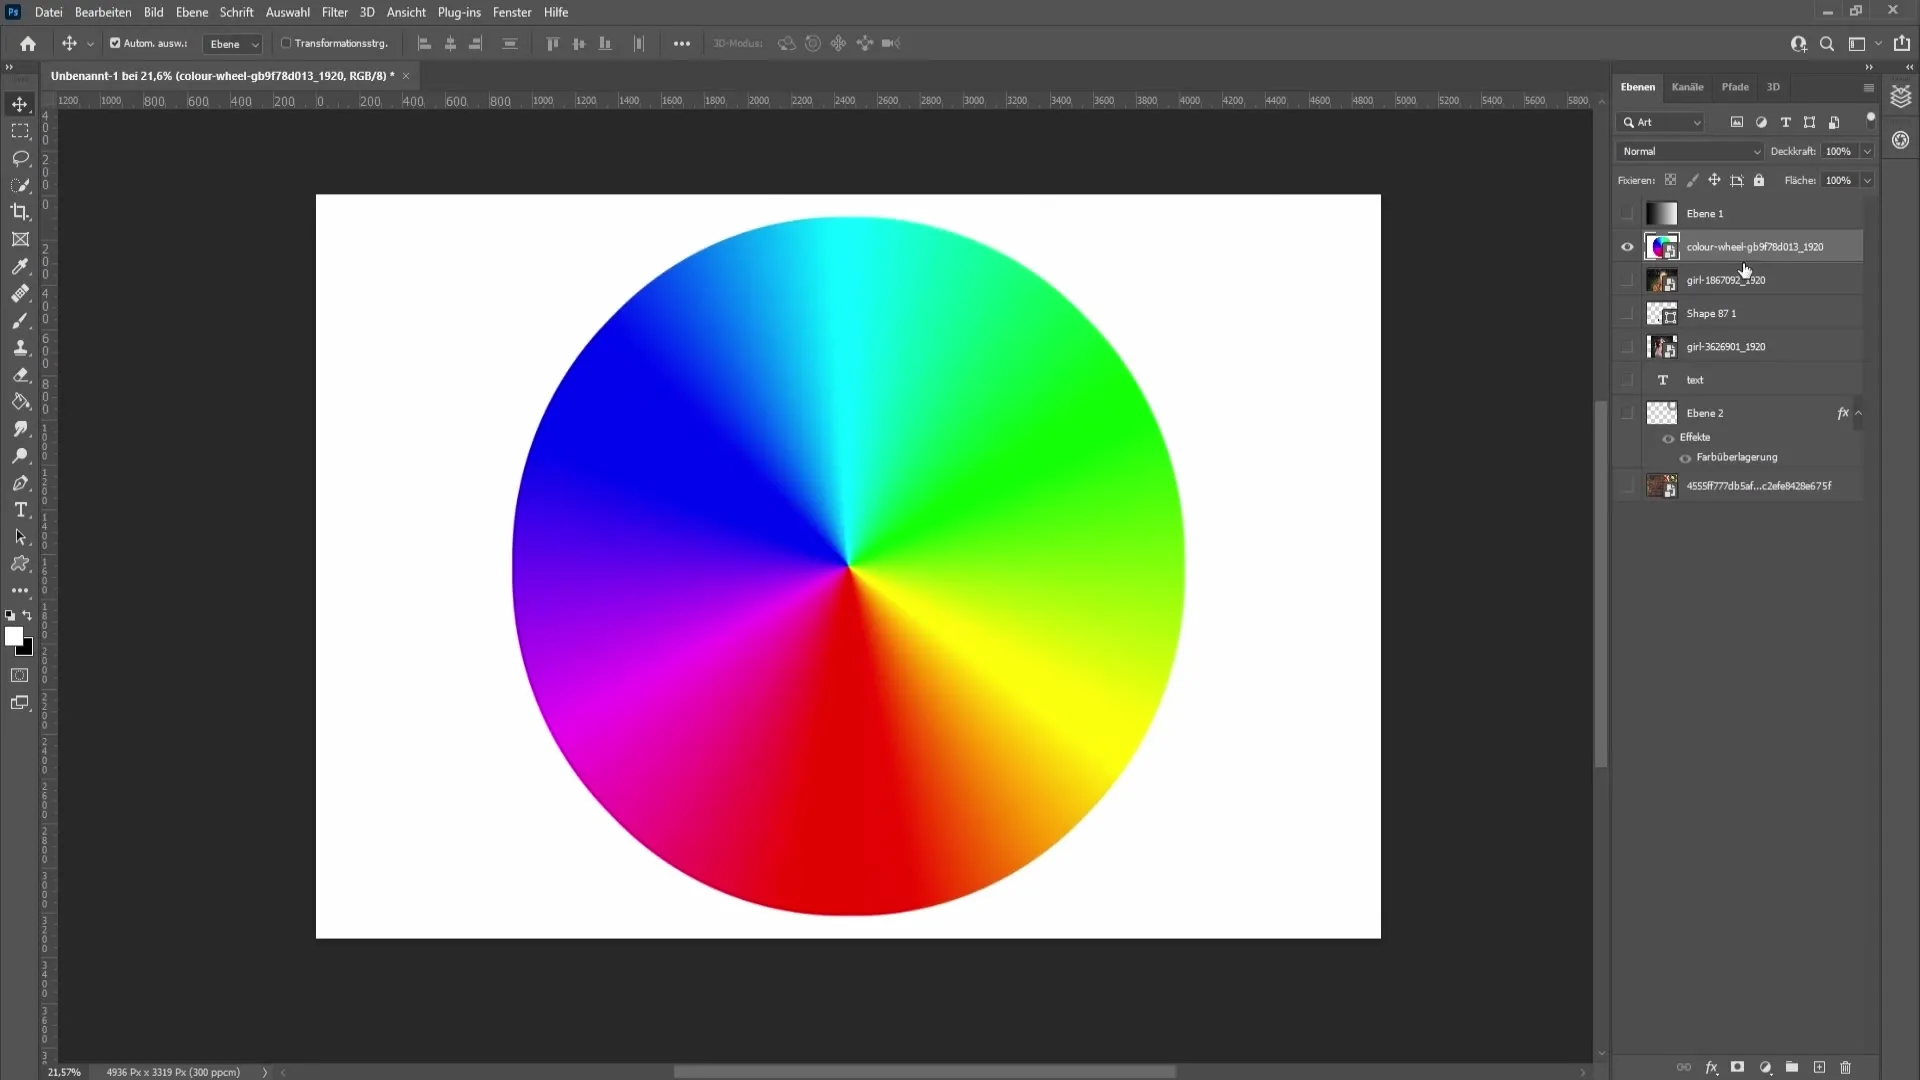The width and height of the screenshot is (1920, 1080).
Task: Select the Text tool
Action: (20, 509)
